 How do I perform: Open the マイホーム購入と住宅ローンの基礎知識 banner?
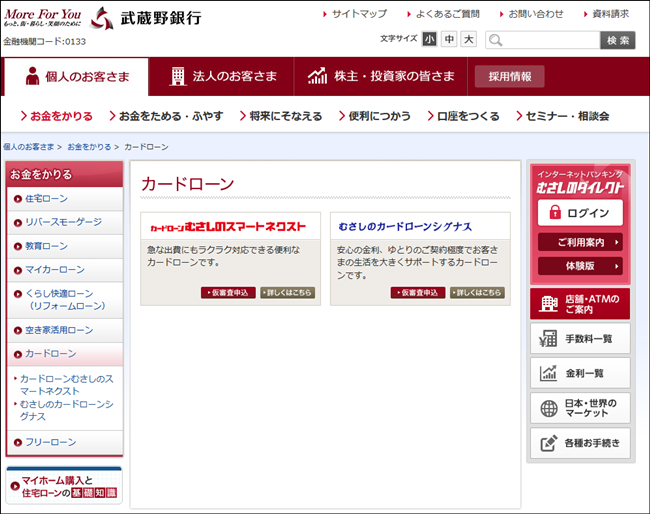point(64,485)
